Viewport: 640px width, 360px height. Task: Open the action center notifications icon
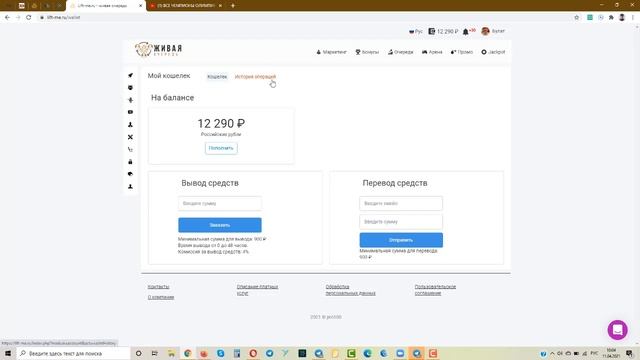[x=629, y=353]
